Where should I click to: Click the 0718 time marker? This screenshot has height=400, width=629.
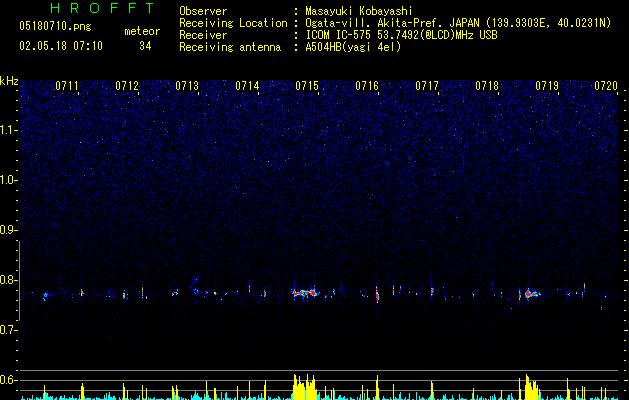(487, 86)
